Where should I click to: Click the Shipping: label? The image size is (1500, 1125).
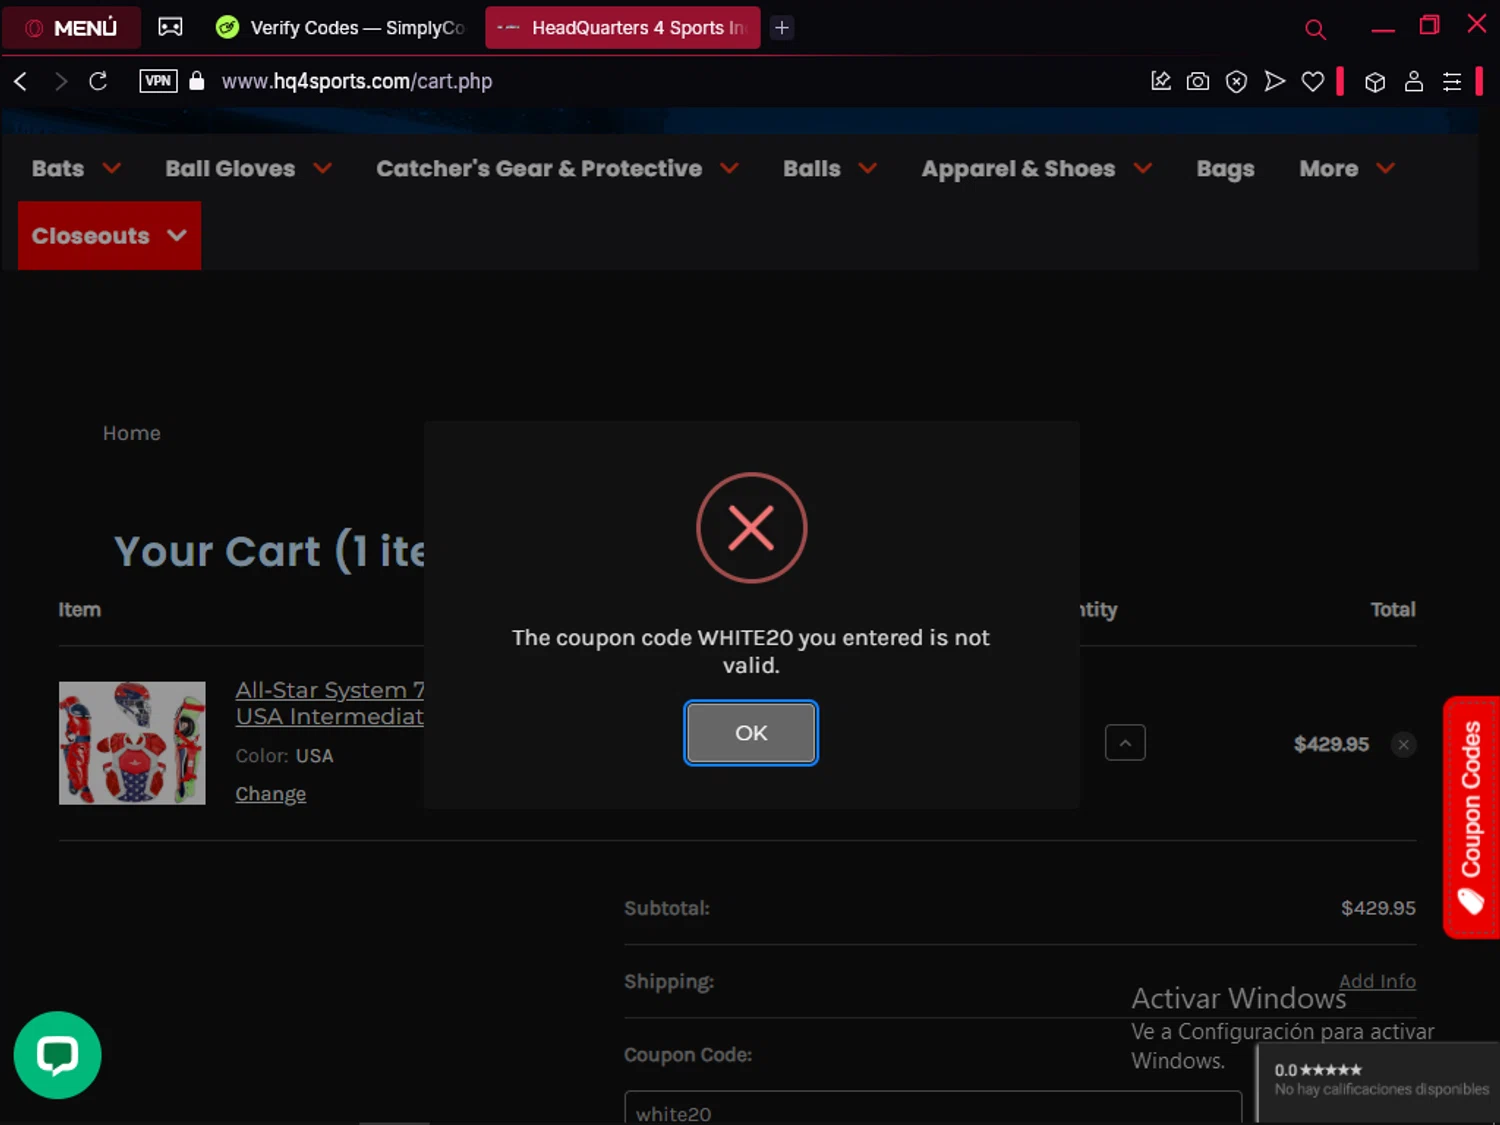(669, 981)
